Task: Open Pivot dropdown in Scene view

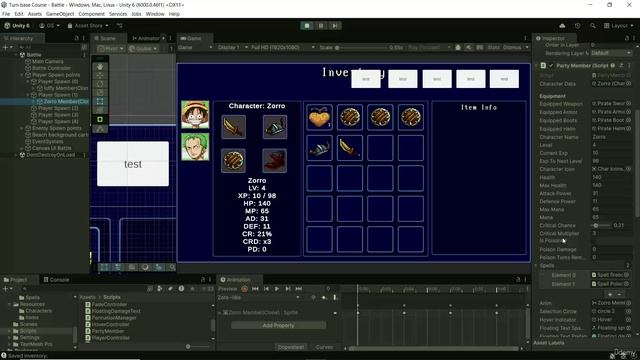Action: pyautogui.click(x=111, y=49)
